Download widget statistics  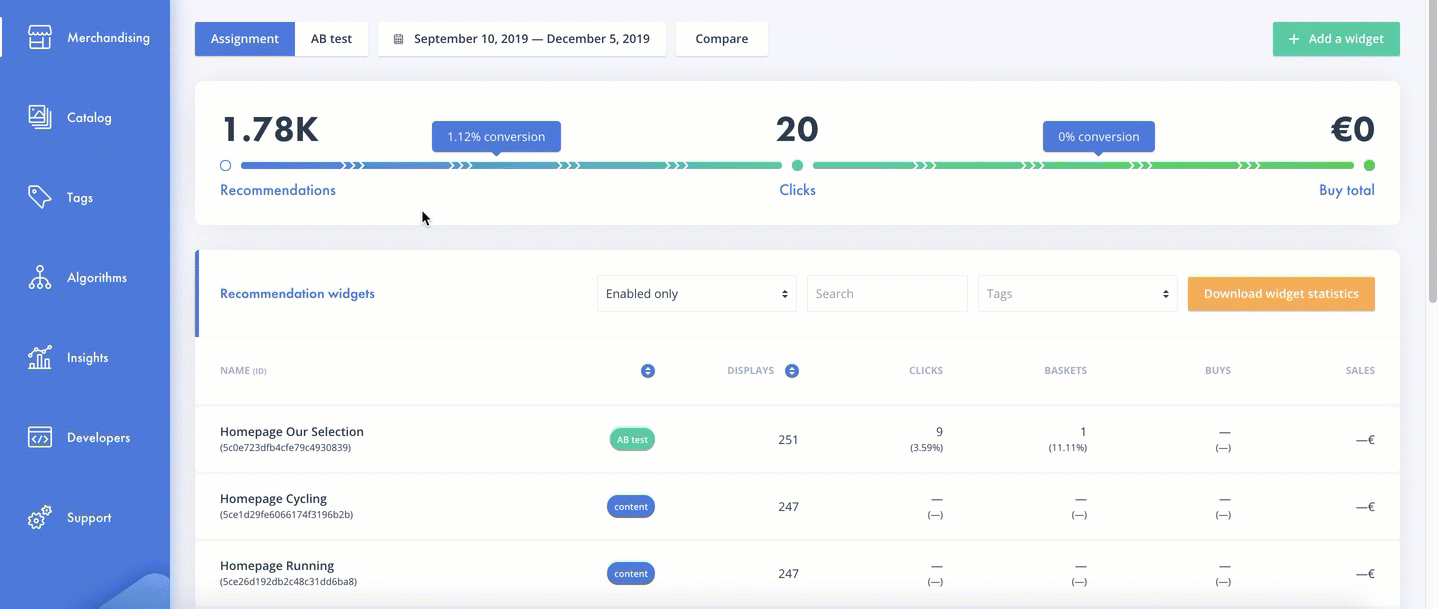(x=1281, y=294)
